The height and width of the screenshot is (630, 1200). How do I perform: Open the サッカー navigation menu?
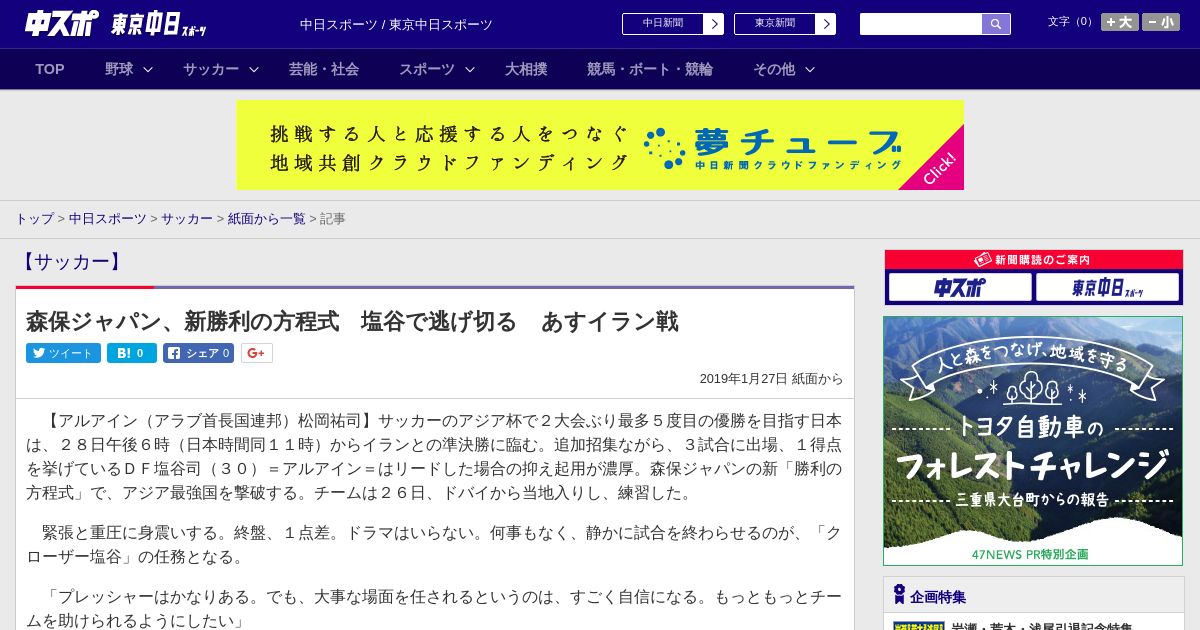(211, 69)
